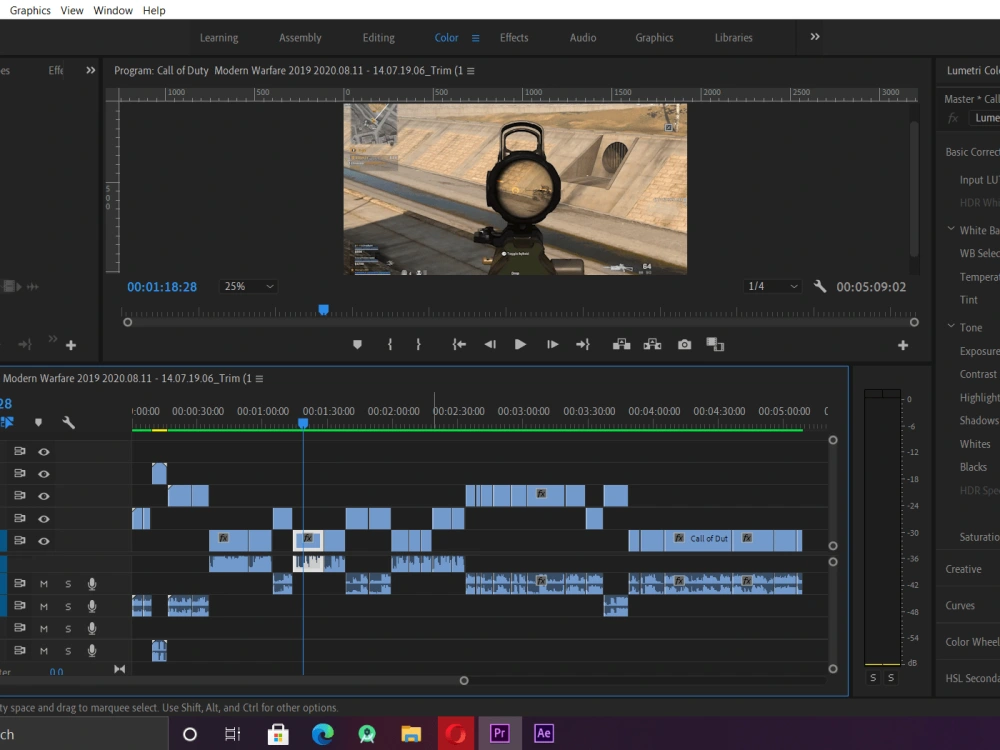Hide the topmost empty video track
Viewport: 1000px width, 750px height.
(43, 452)
